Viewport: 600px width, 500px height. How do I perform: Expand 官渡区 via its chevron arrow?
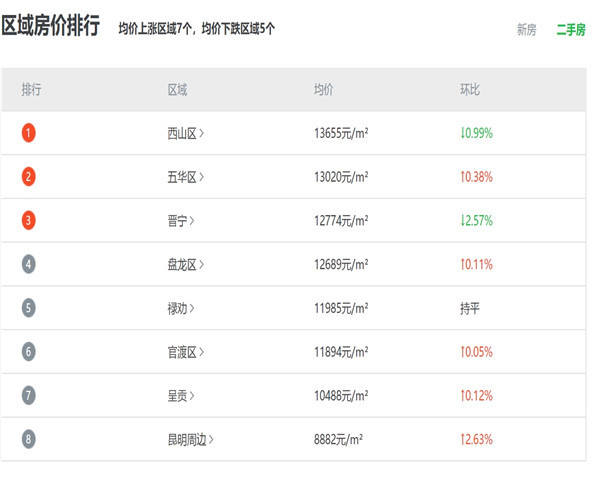[201, 352]
